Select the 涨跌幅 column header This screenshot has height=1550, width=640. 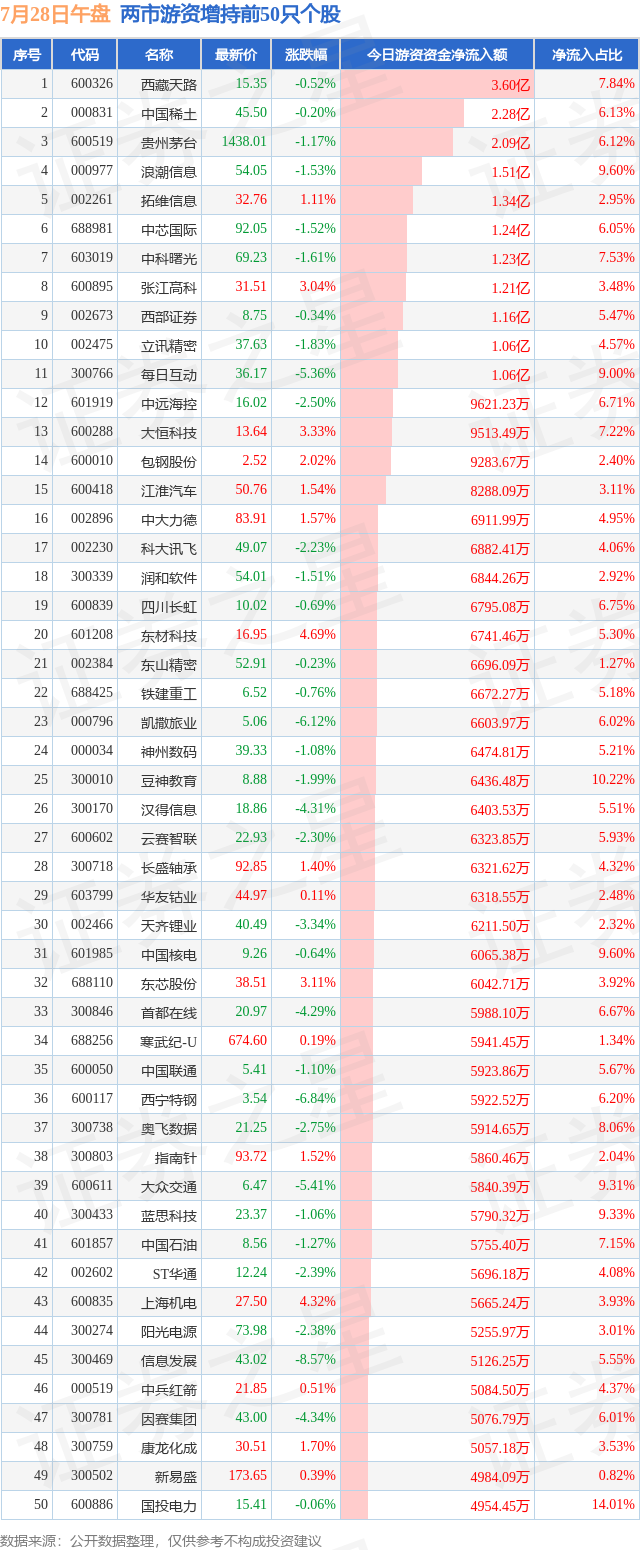coord(305,55)
